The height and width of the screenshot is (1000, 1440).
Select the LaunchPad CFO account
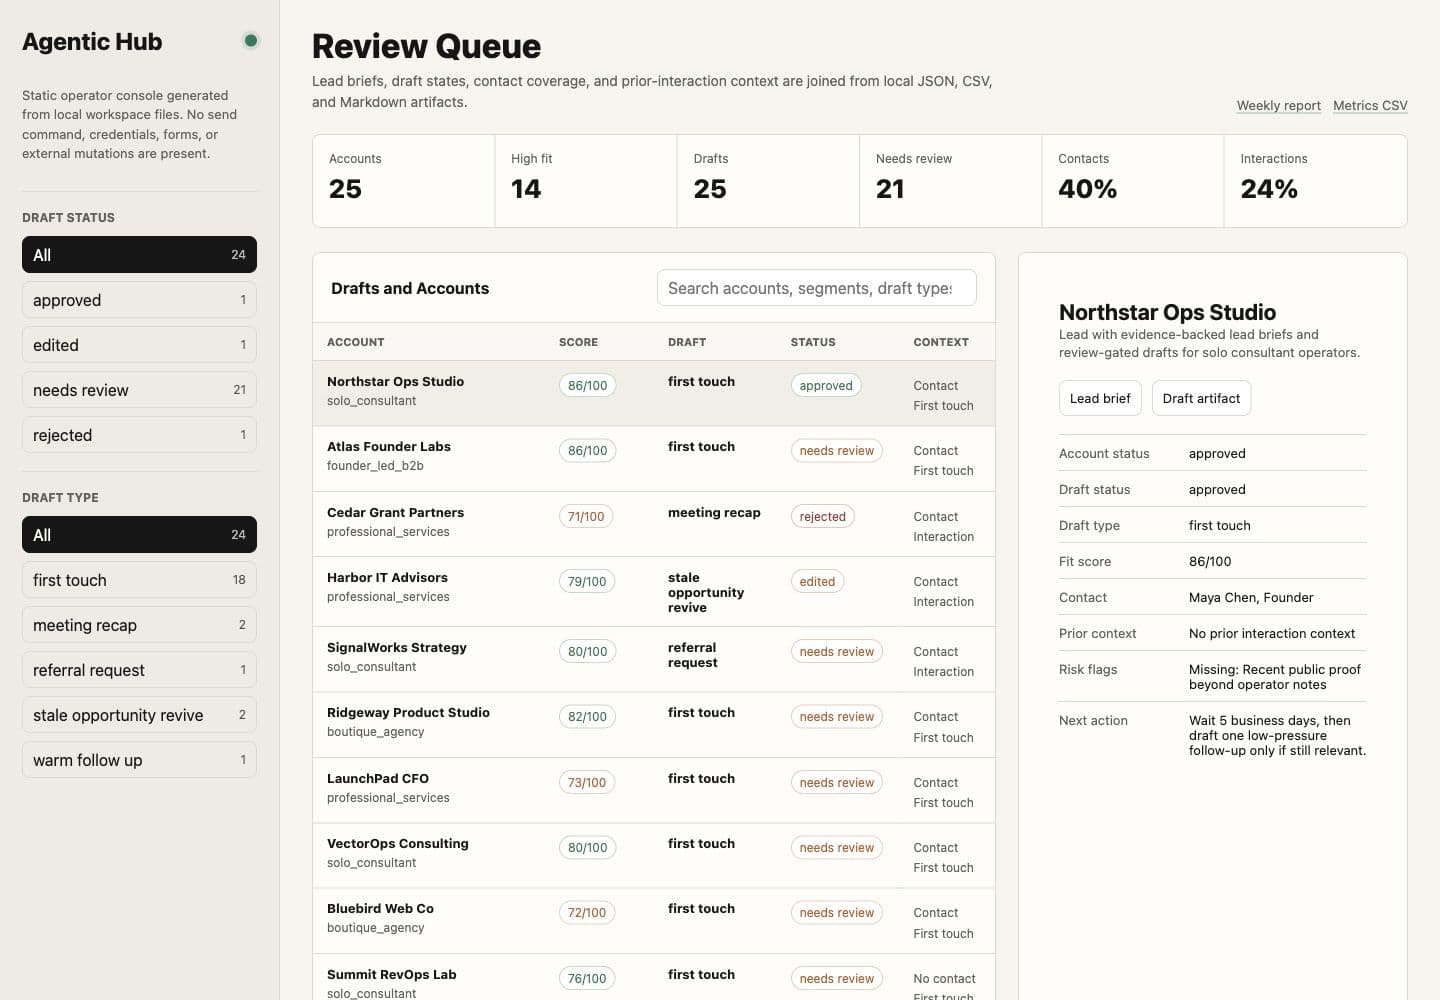coord(654,790)
